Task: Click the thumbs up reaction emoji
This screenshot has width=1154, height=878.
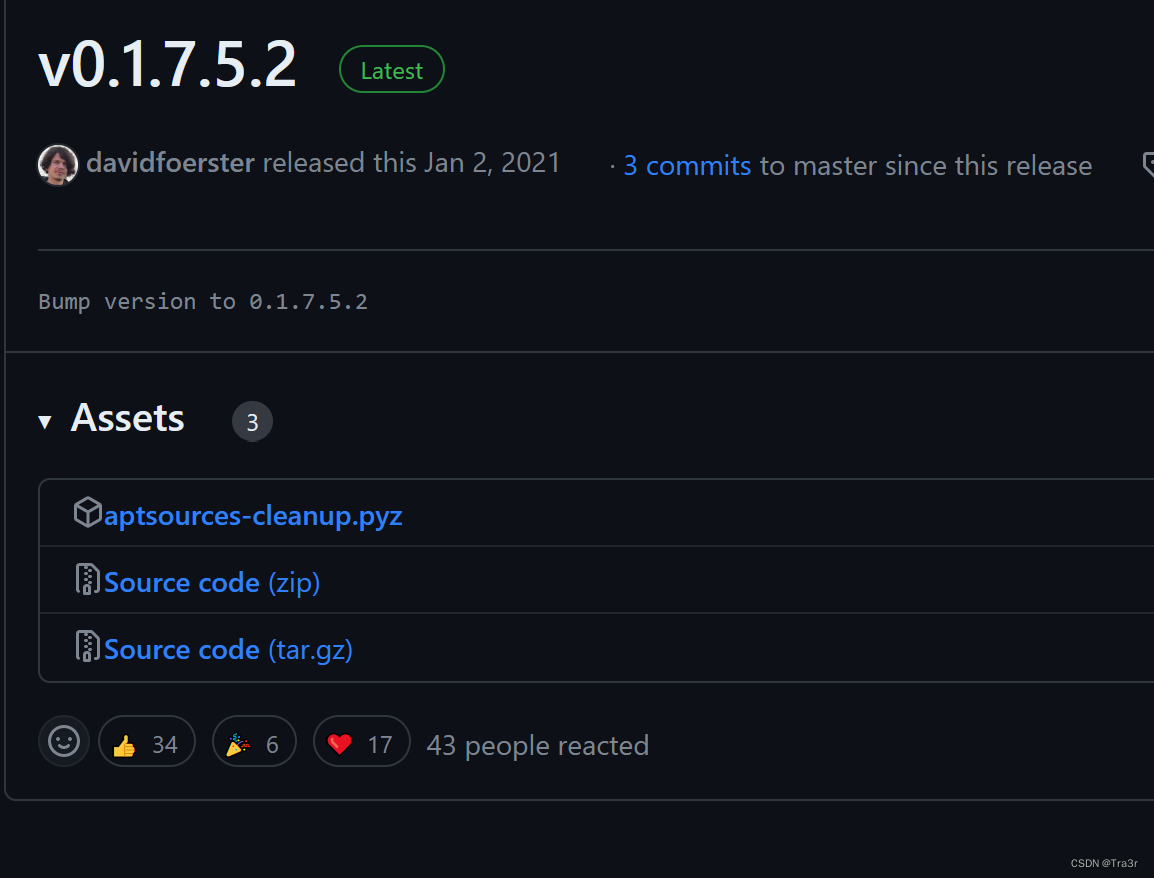Action: point(125,741)
